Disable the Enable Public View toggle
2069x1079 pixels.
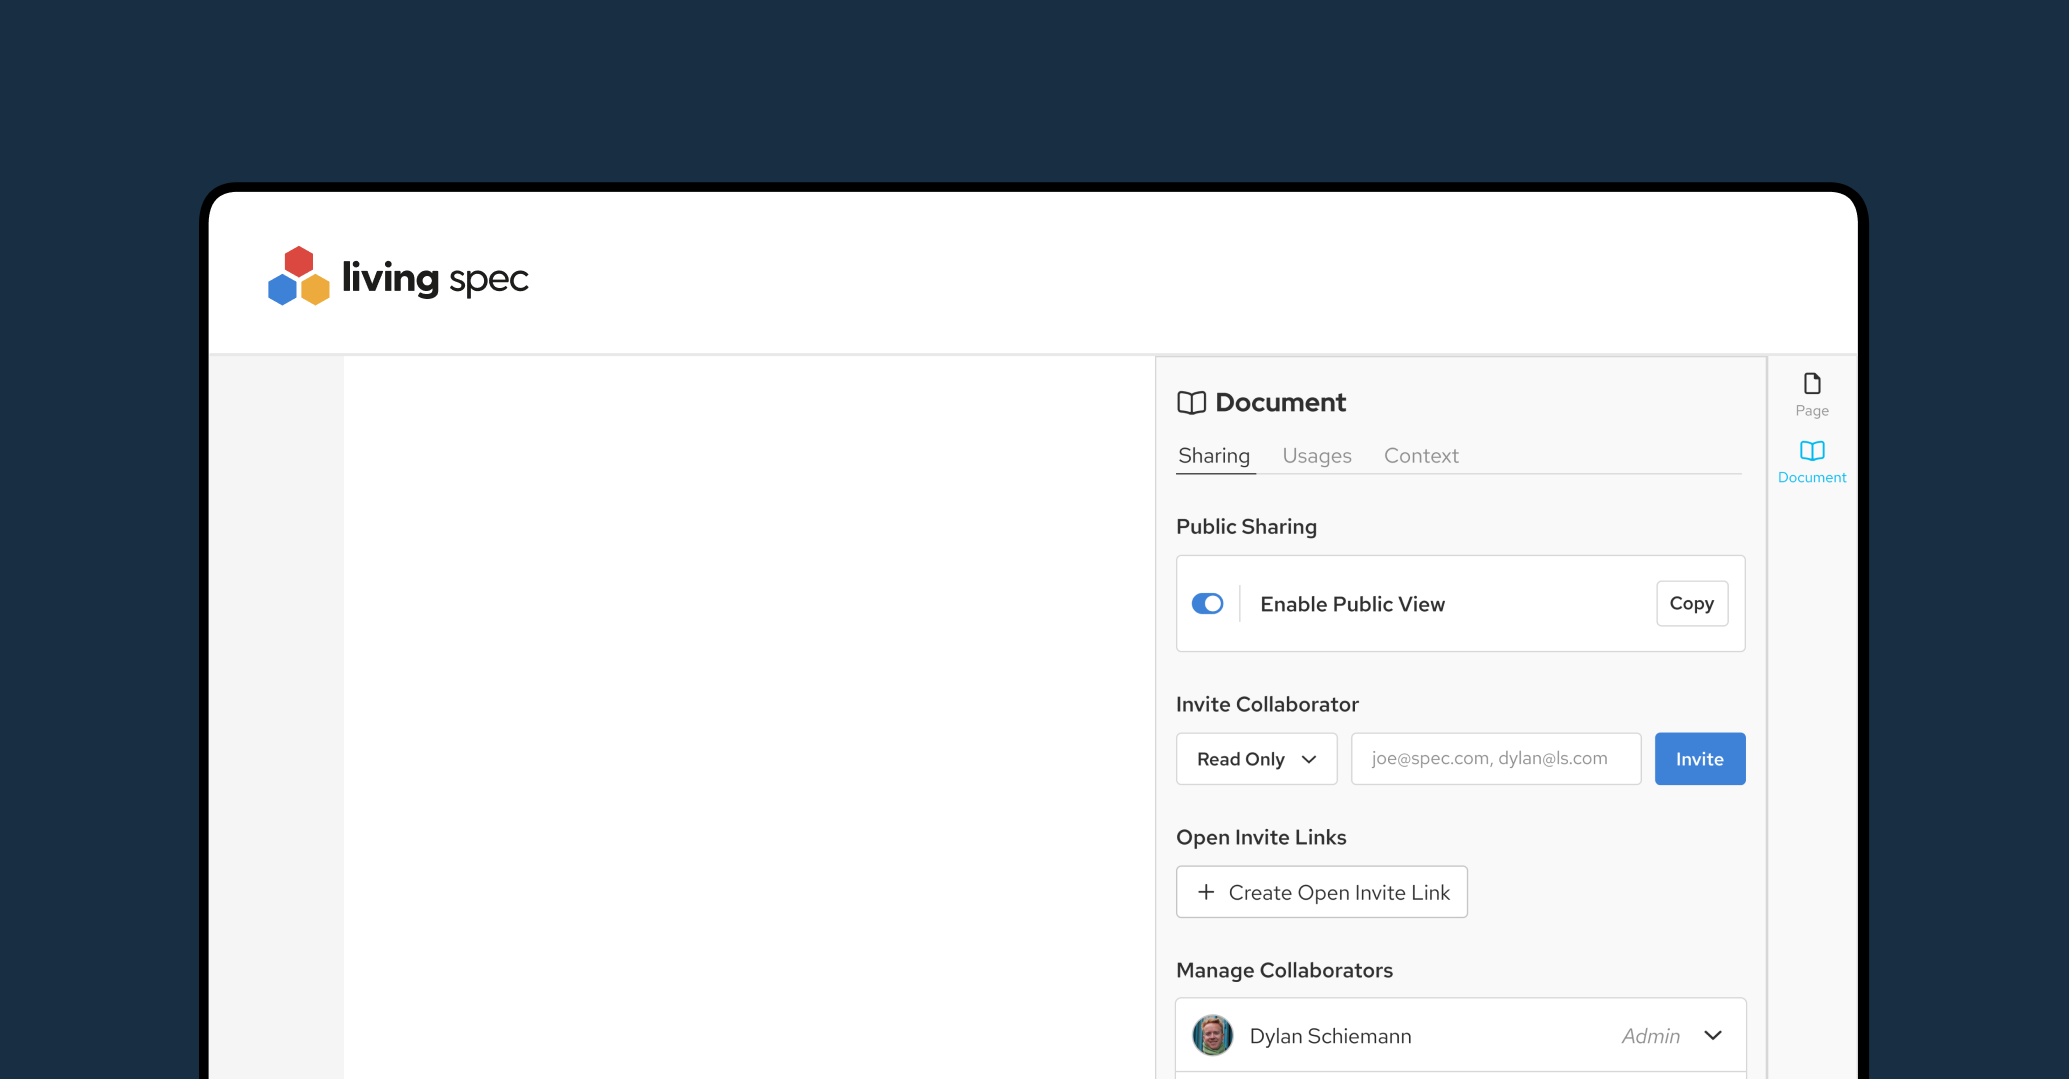1207,604
